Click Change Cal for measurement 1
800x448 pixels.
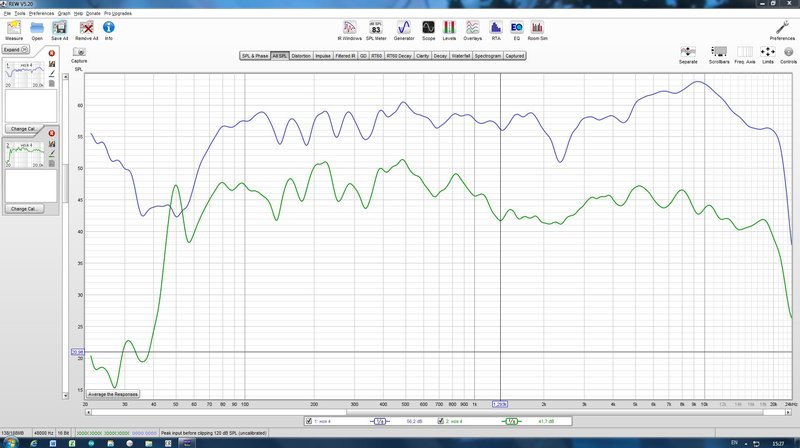coord(24,129)
